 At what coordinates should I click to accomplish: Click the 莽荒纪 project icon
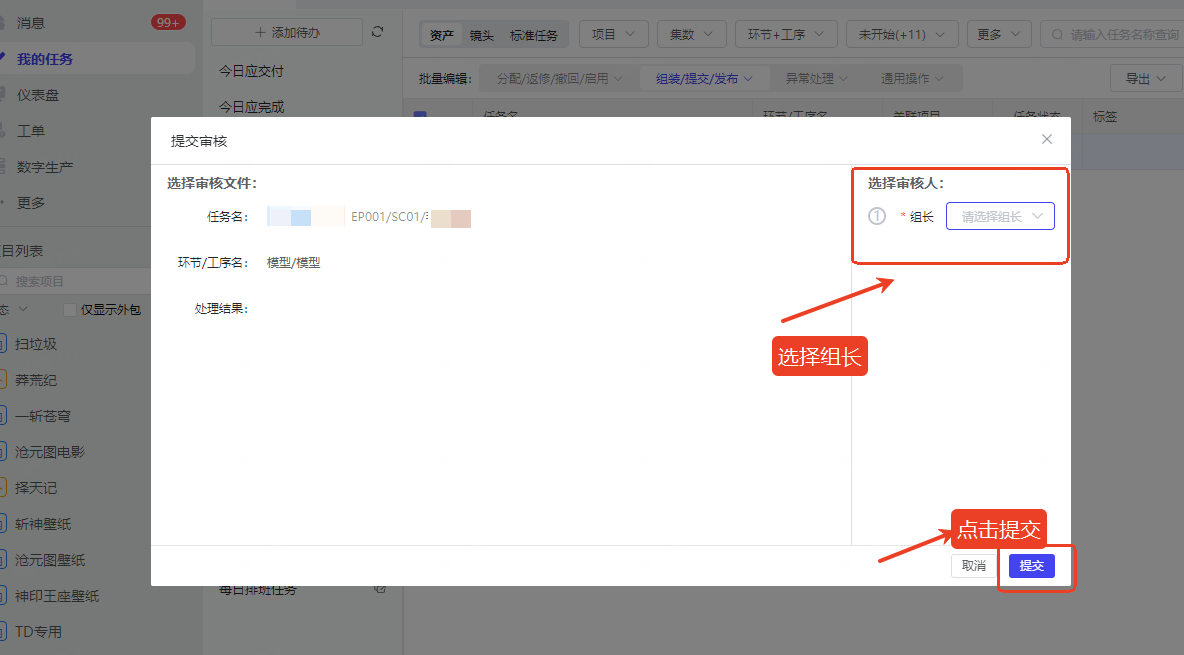[3, 380]
